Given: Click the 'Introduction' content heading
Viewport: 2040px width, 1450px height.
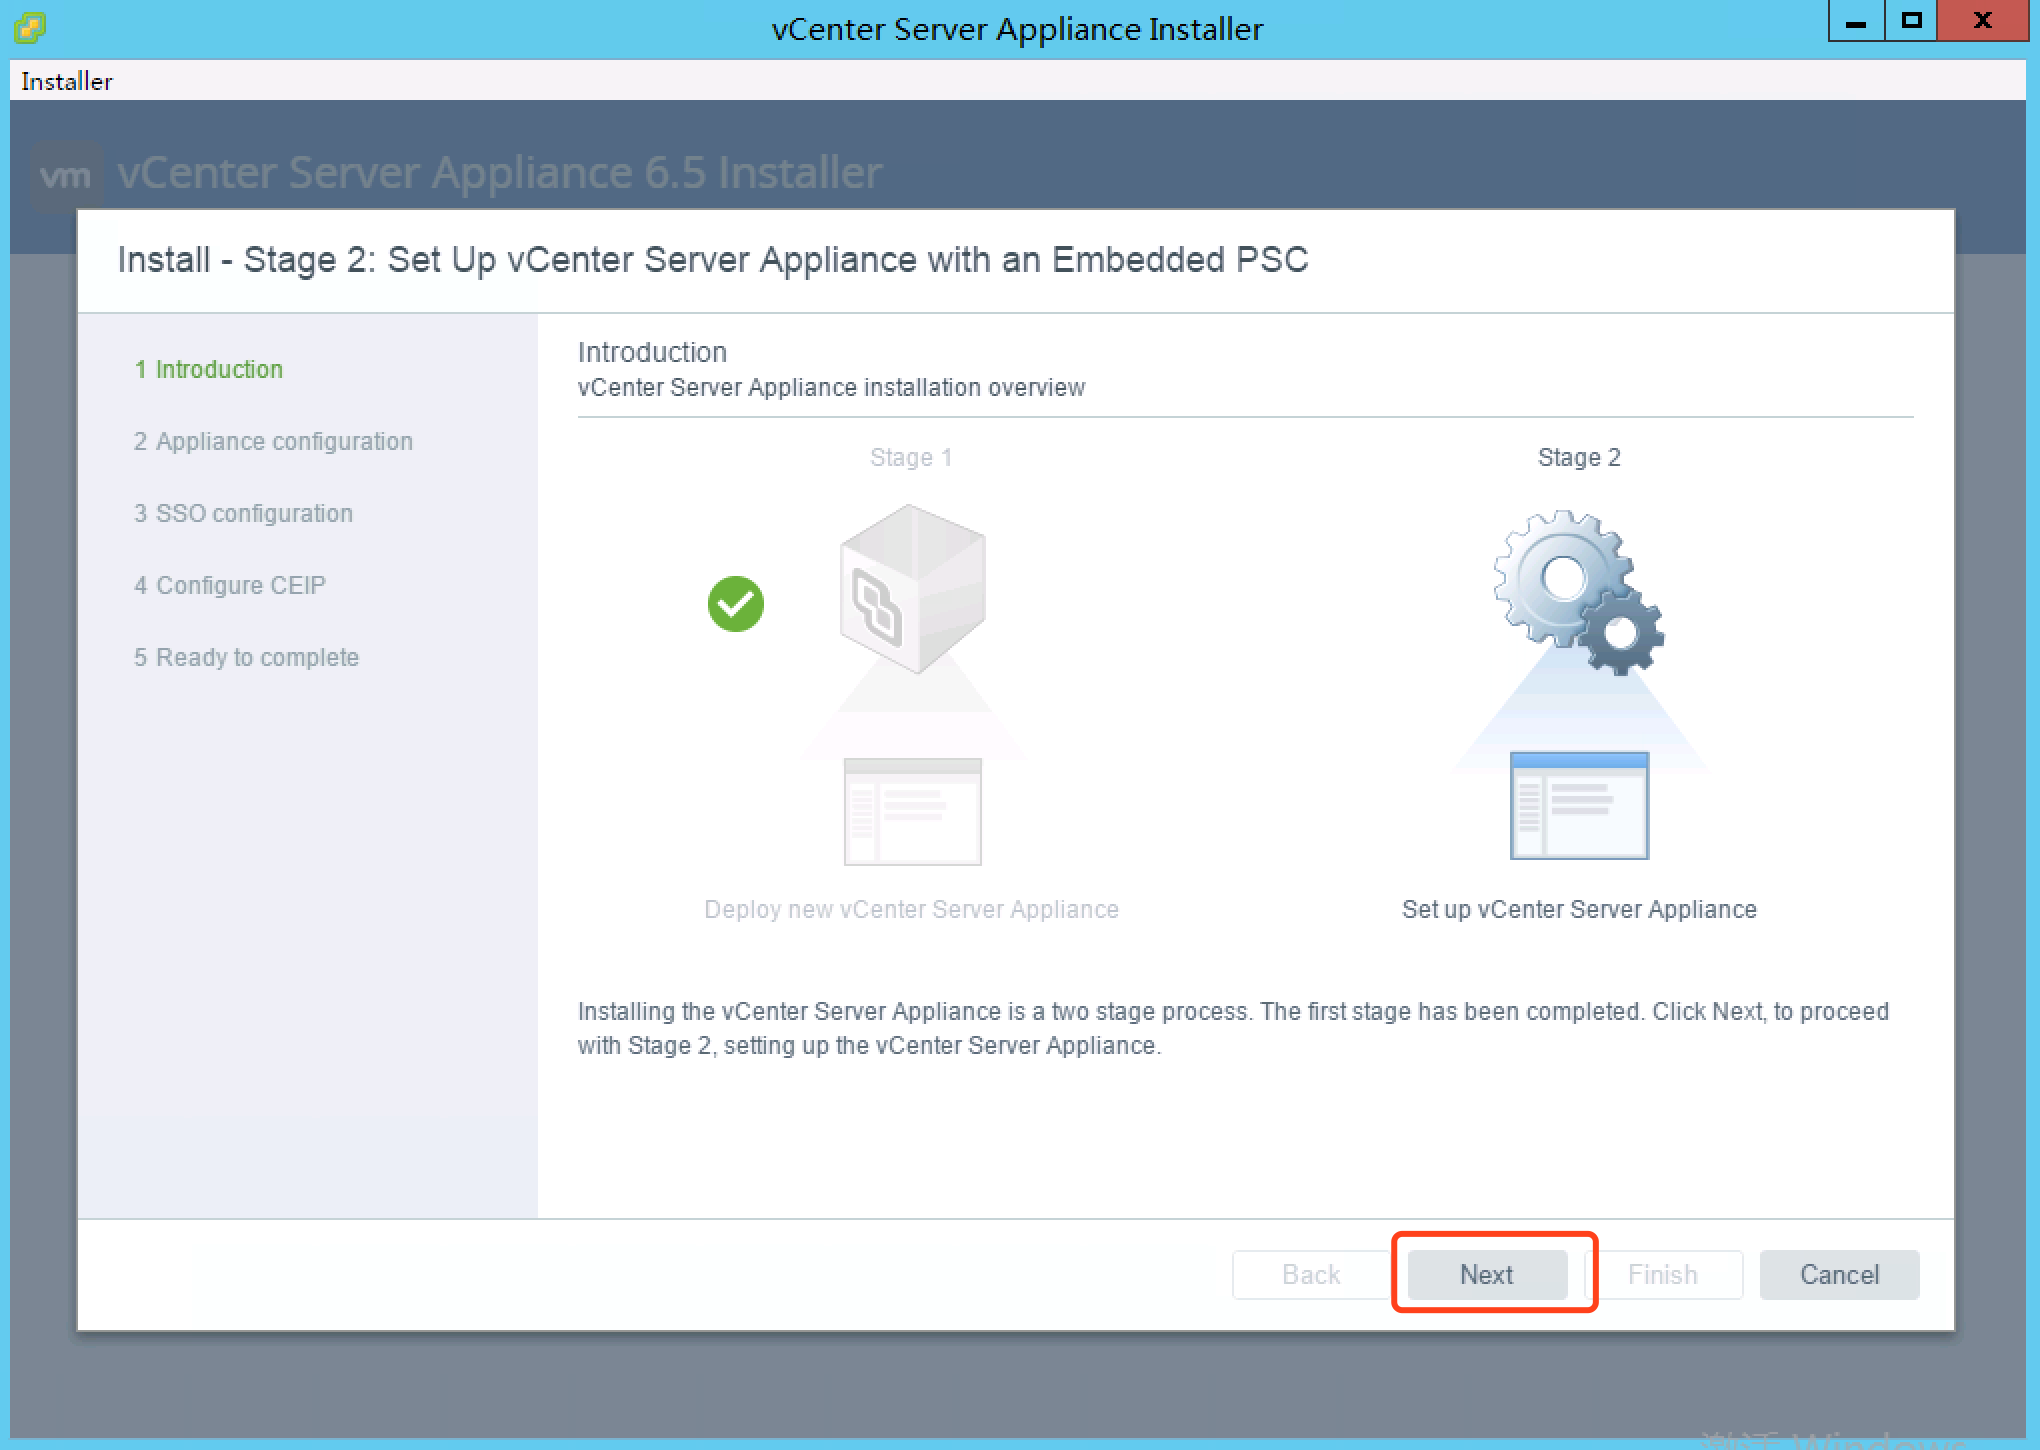Looking at the screenshot, I should coord(652,352).
